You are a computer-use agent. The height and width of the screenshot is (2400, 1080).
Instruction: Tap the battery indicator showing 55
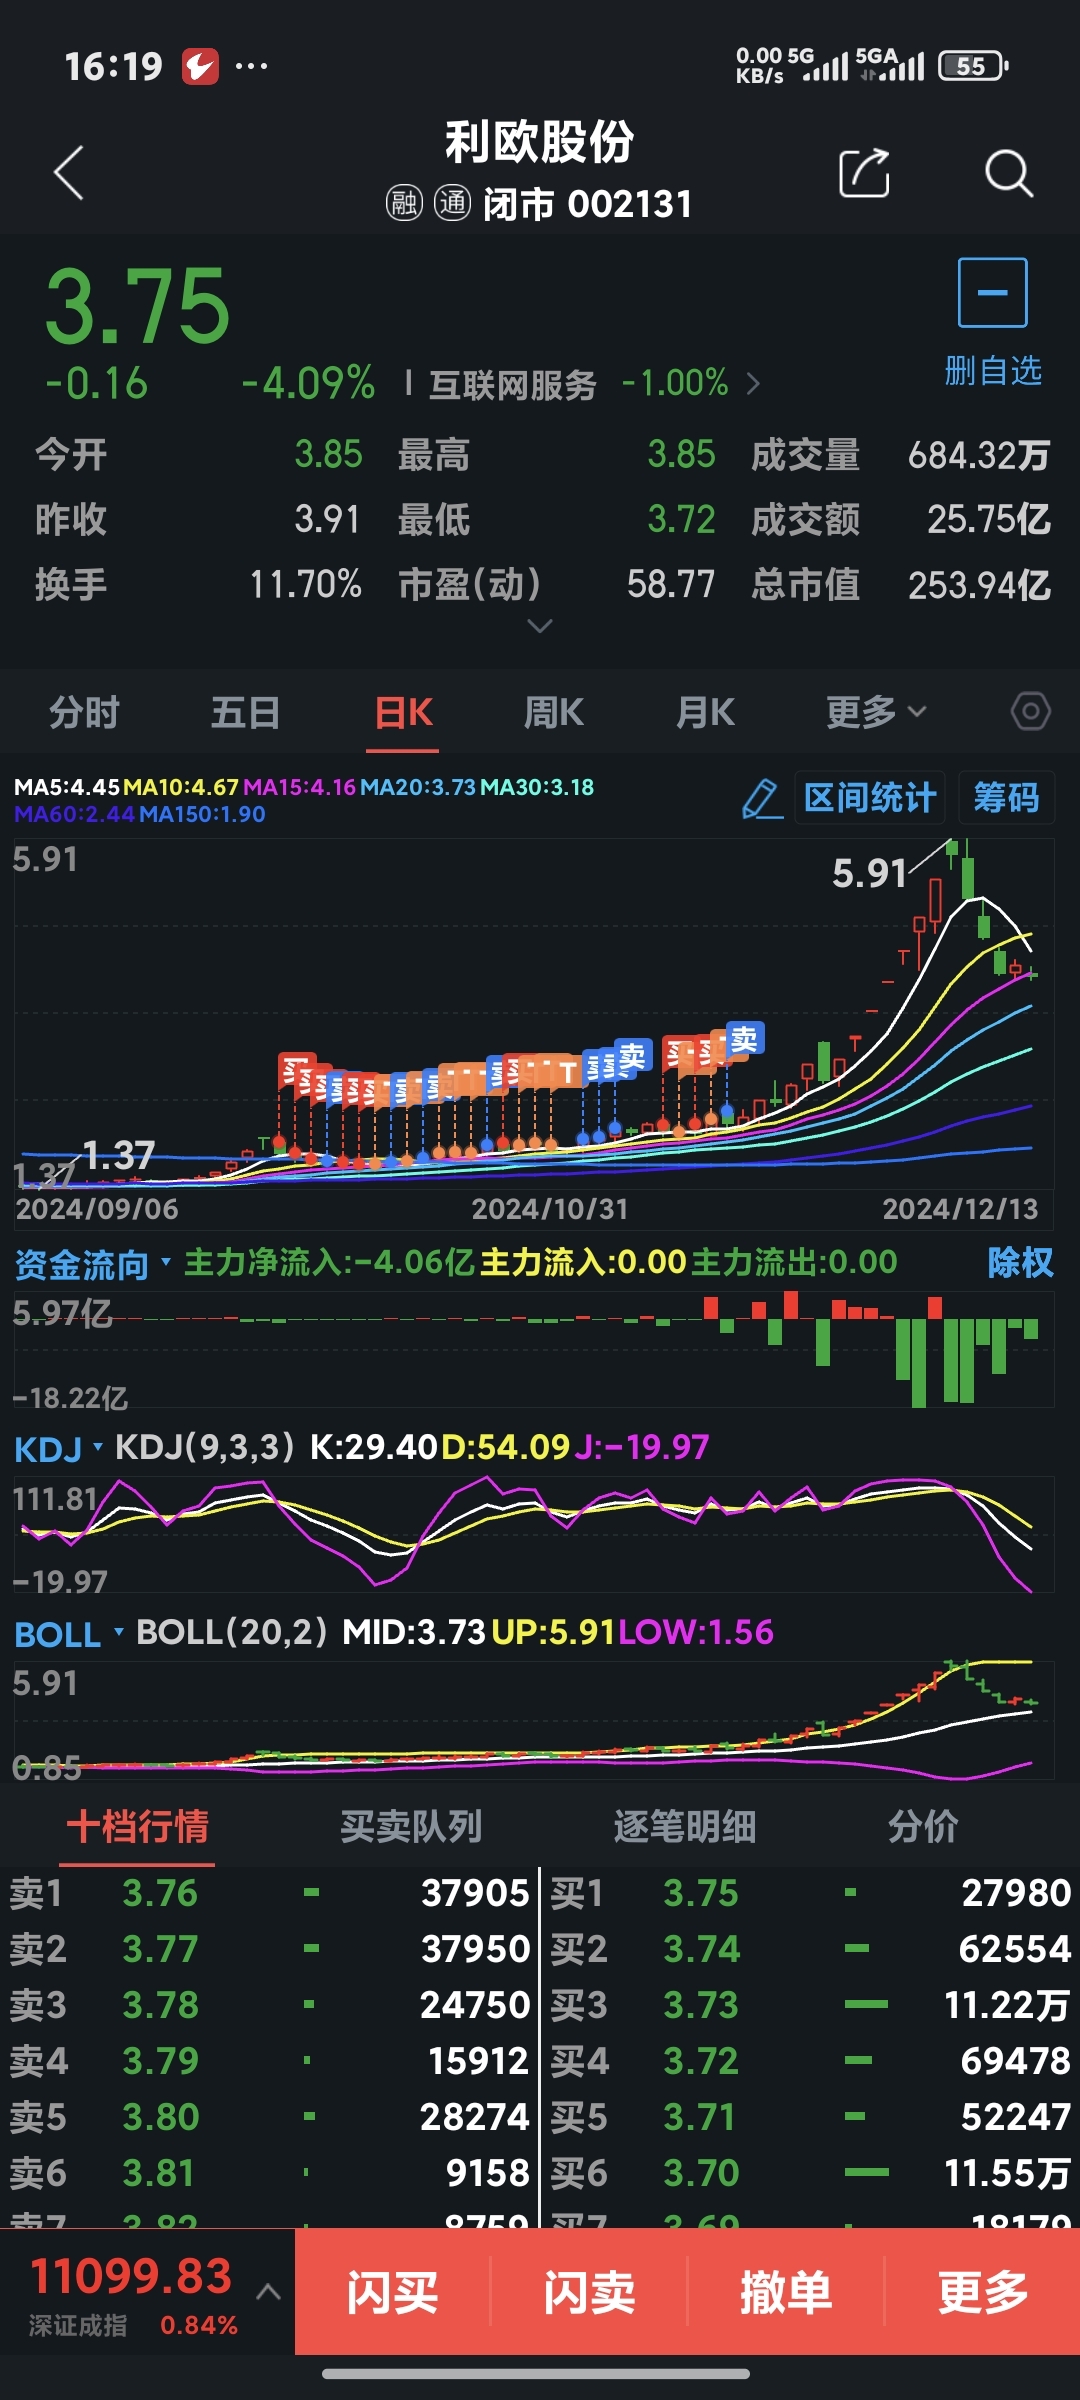click(973, 66)
